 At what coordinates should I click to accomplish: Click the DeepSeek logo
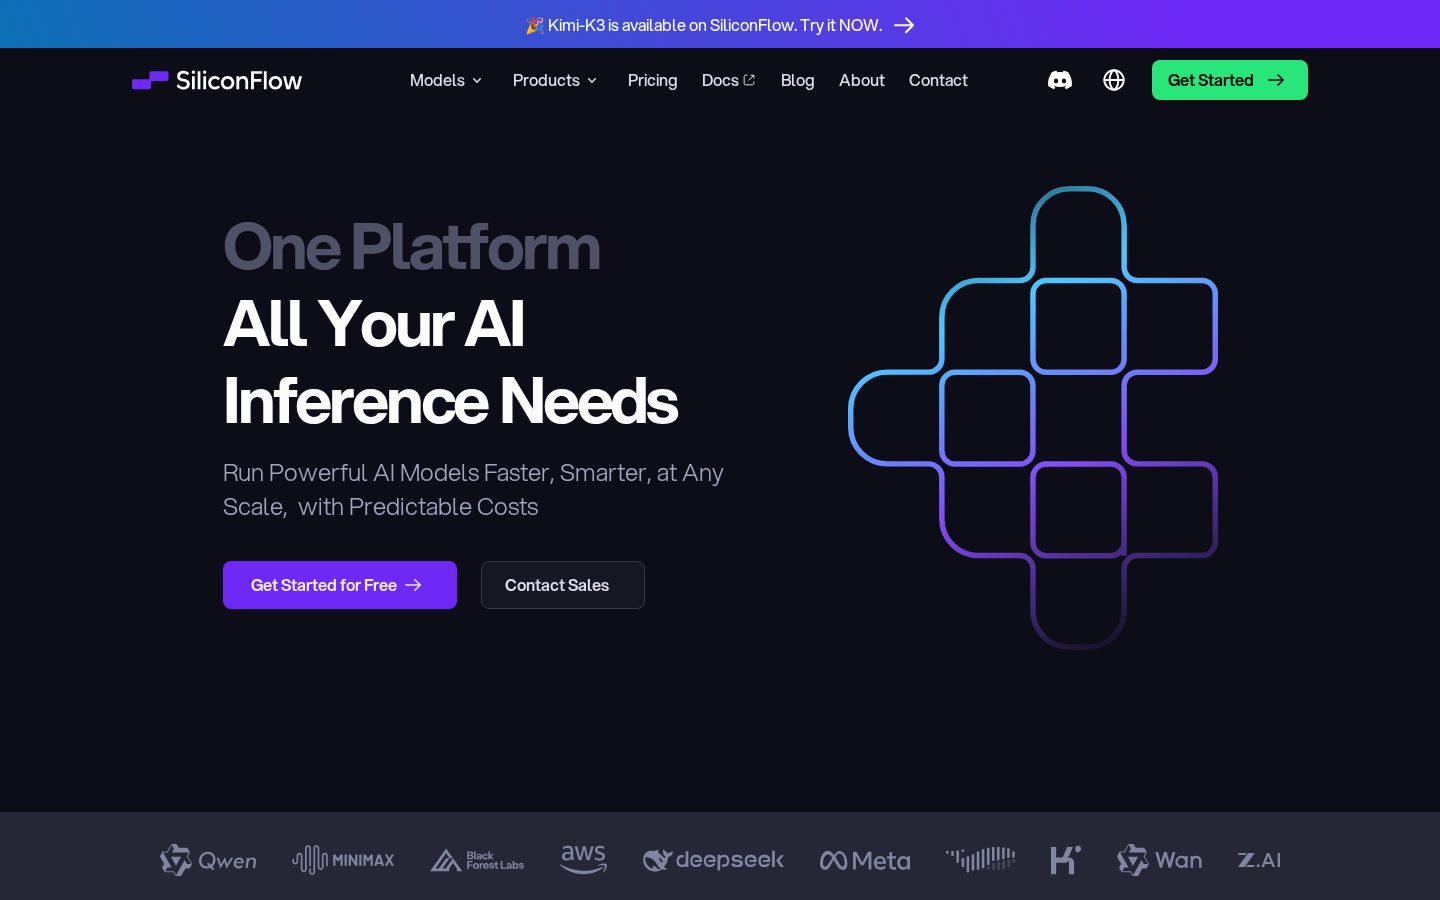pyautogui.click(x=713, y=860)
